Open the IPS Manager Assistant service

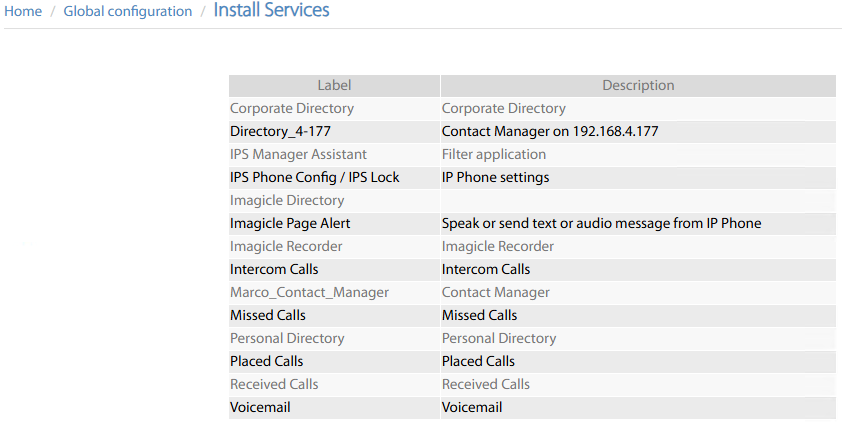click(298, 154)
